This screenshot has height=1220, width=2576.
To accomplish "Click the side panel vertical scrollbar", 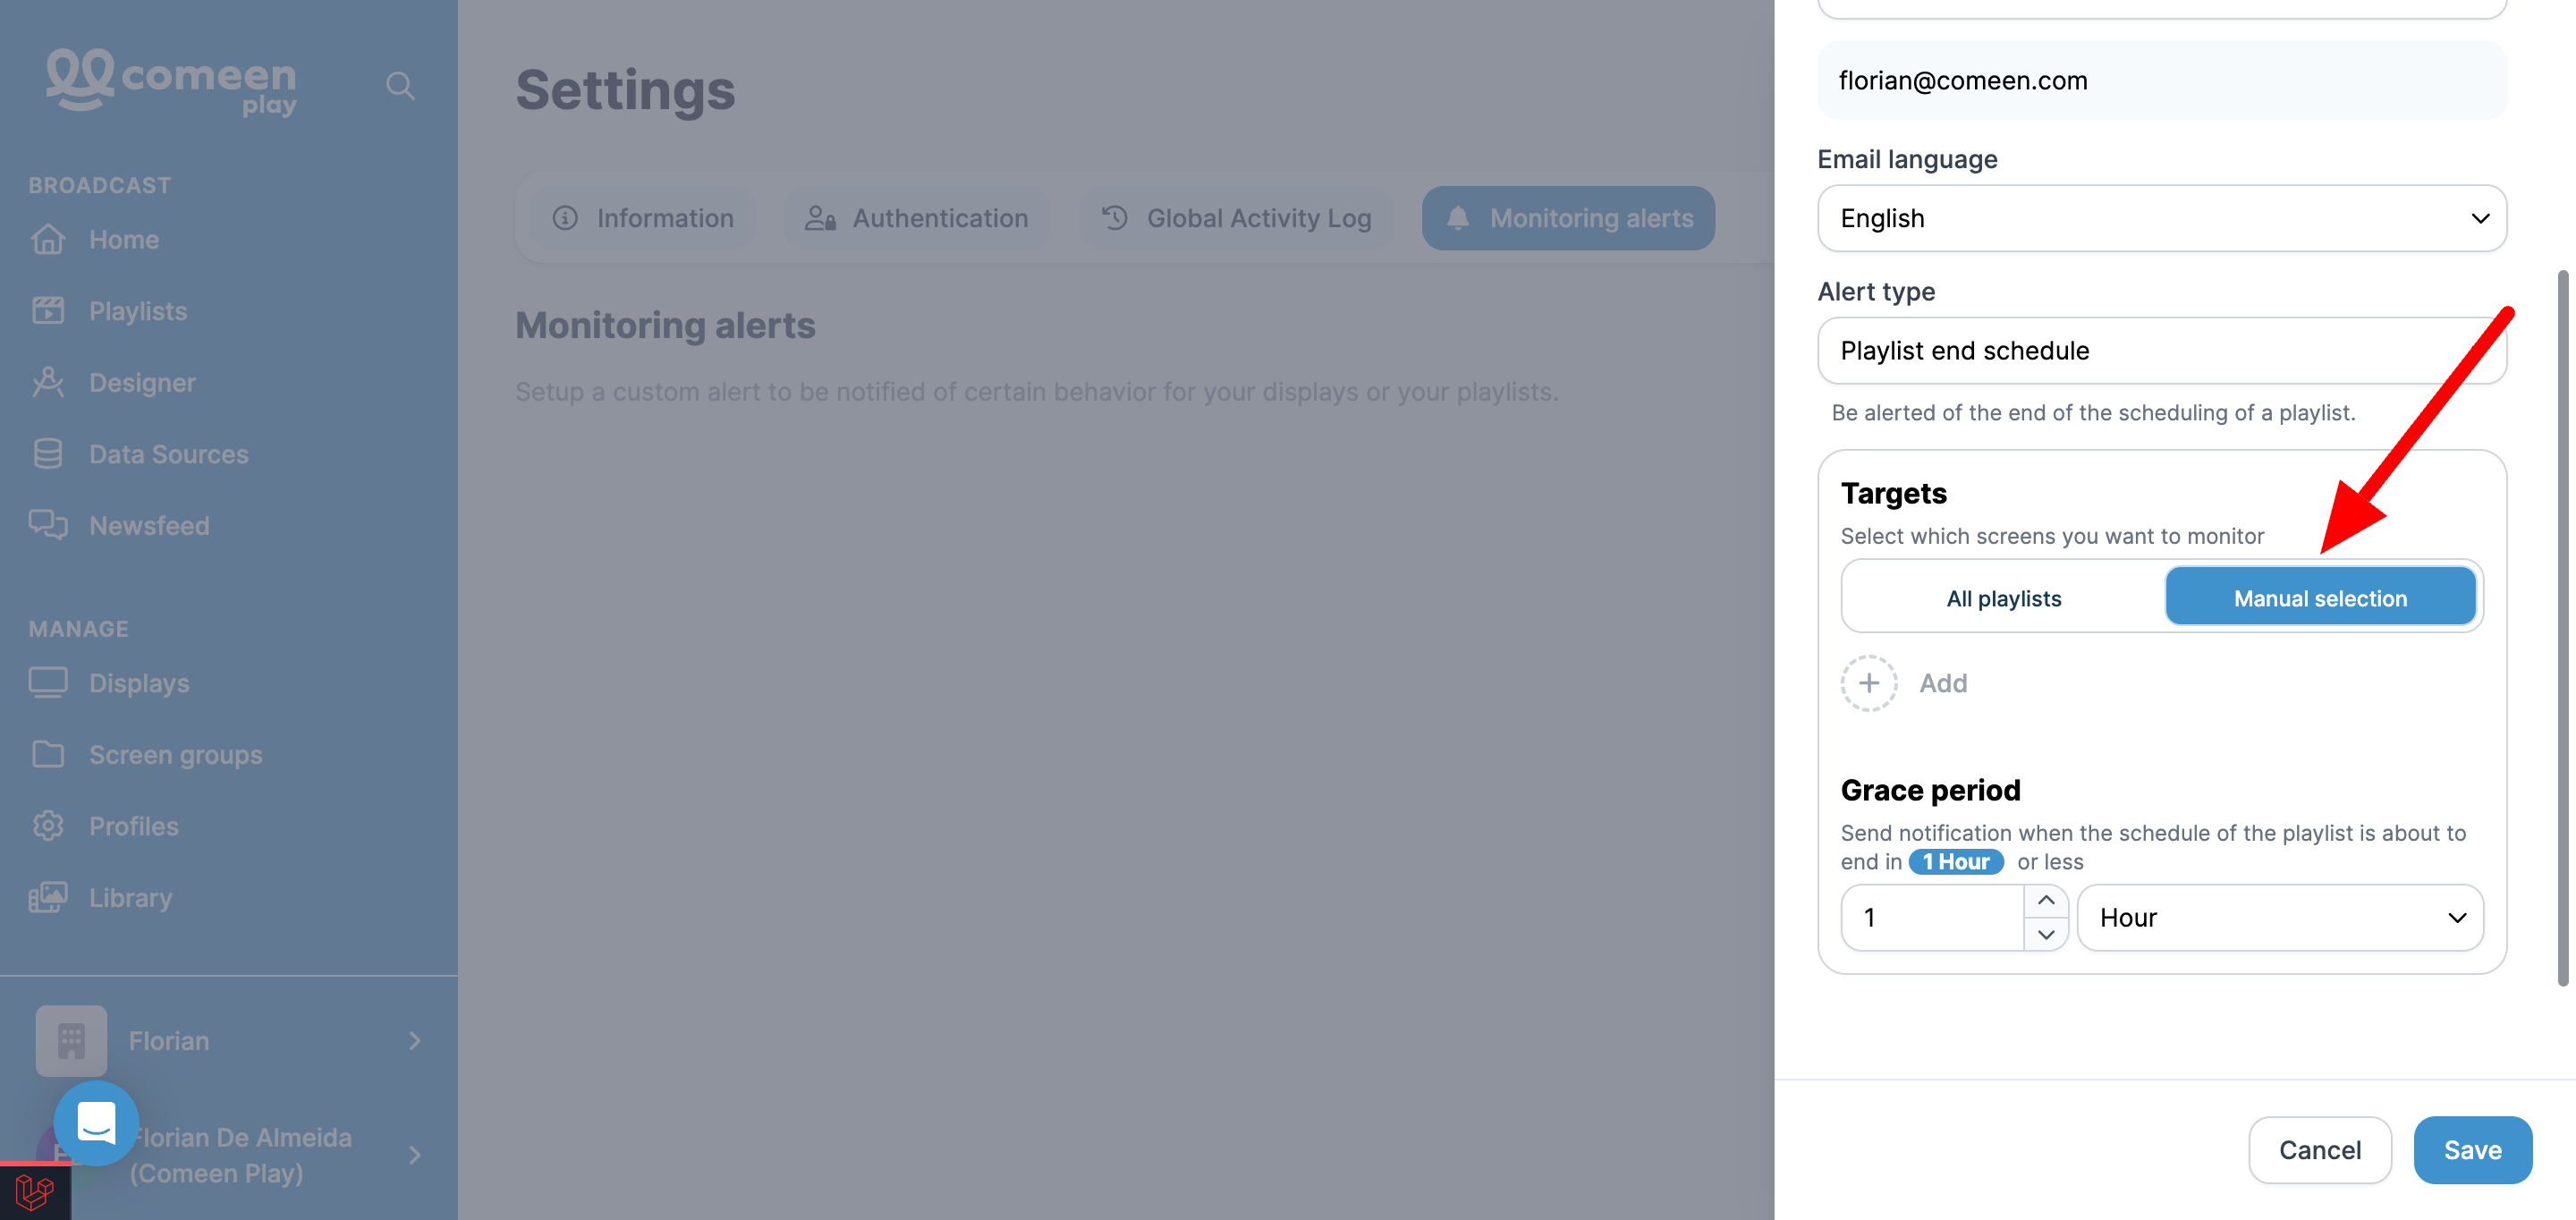I will (2562, 628).
